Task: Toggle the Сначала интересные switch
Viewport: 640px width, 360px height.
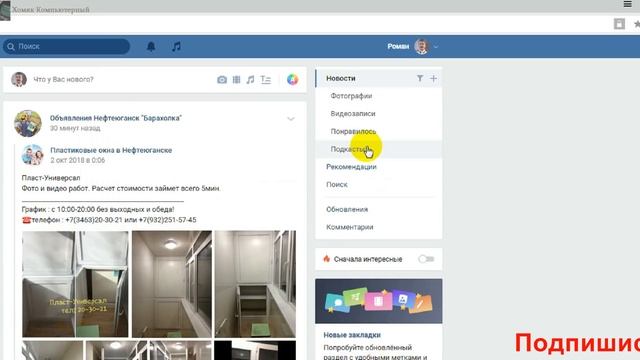Action: coord(426,259)
